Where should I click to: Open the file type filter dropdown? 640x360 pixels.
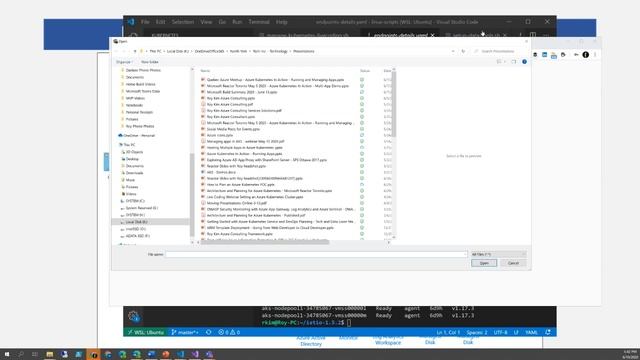(x=498, y=254)
